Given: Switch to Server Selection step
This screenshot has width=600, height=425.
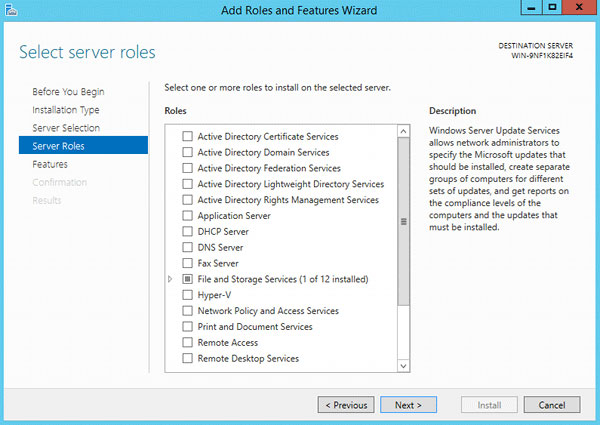Looking at the screenshot, I should point(66,128).
